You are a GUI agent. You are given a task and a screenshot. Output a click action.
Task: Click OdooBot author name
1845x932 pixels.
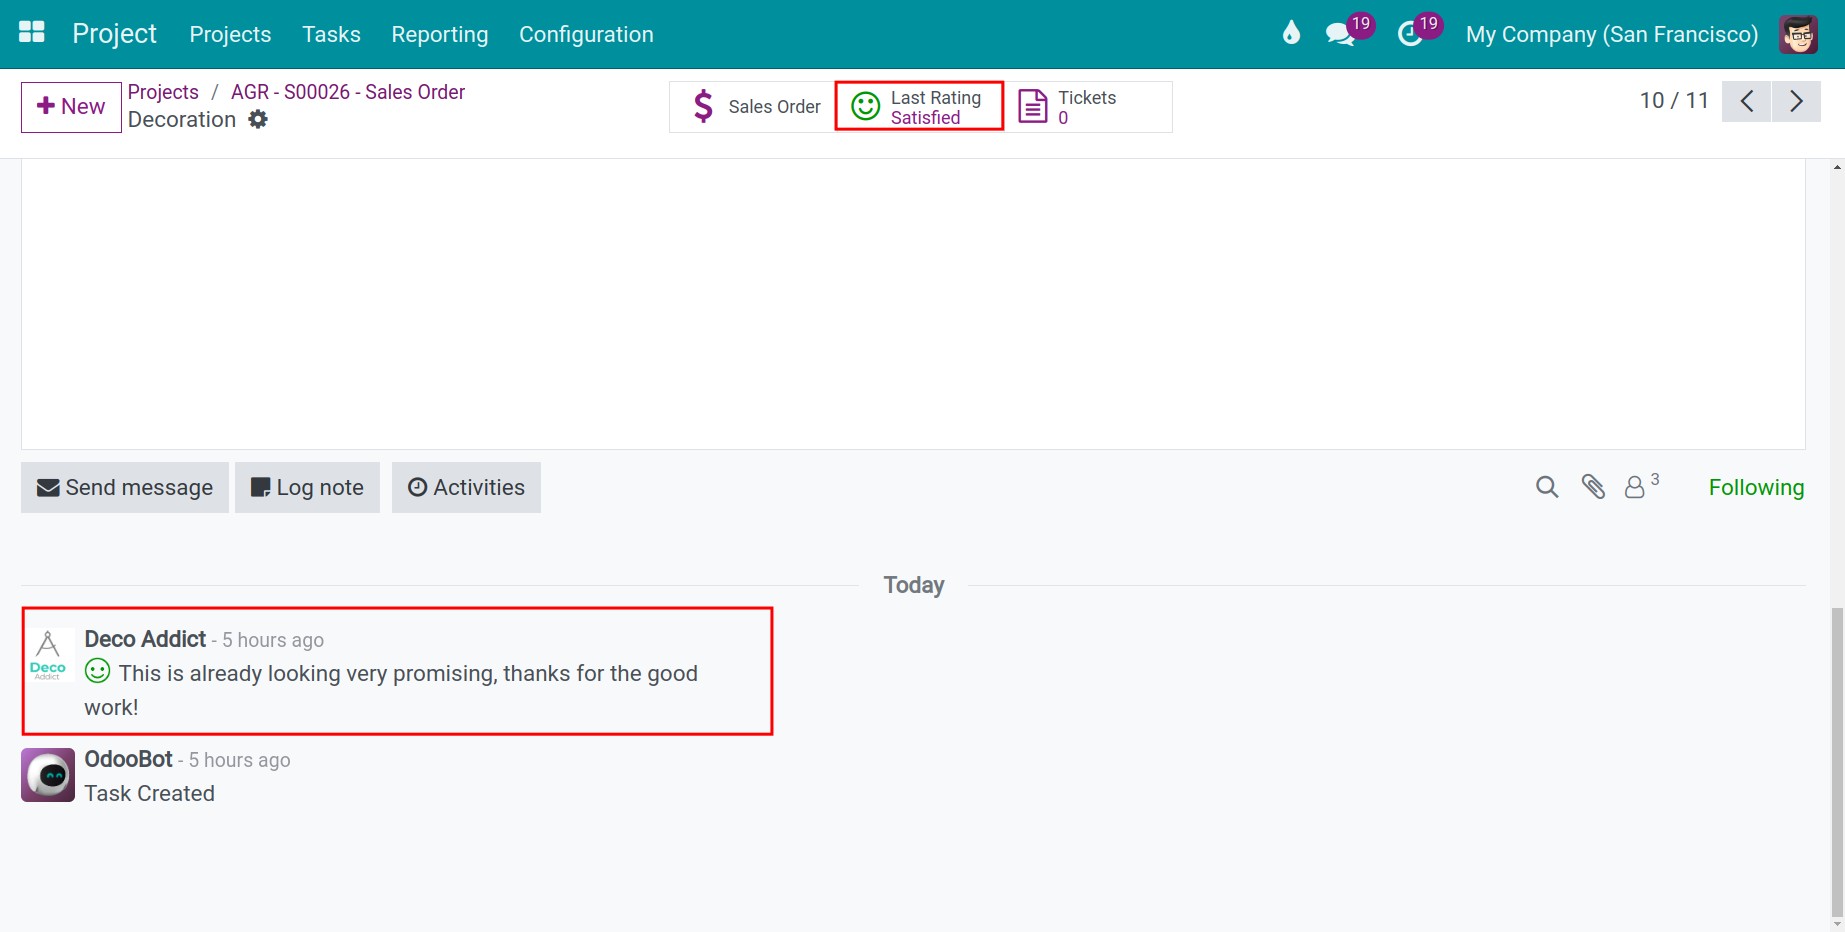(x=129, y=759)
